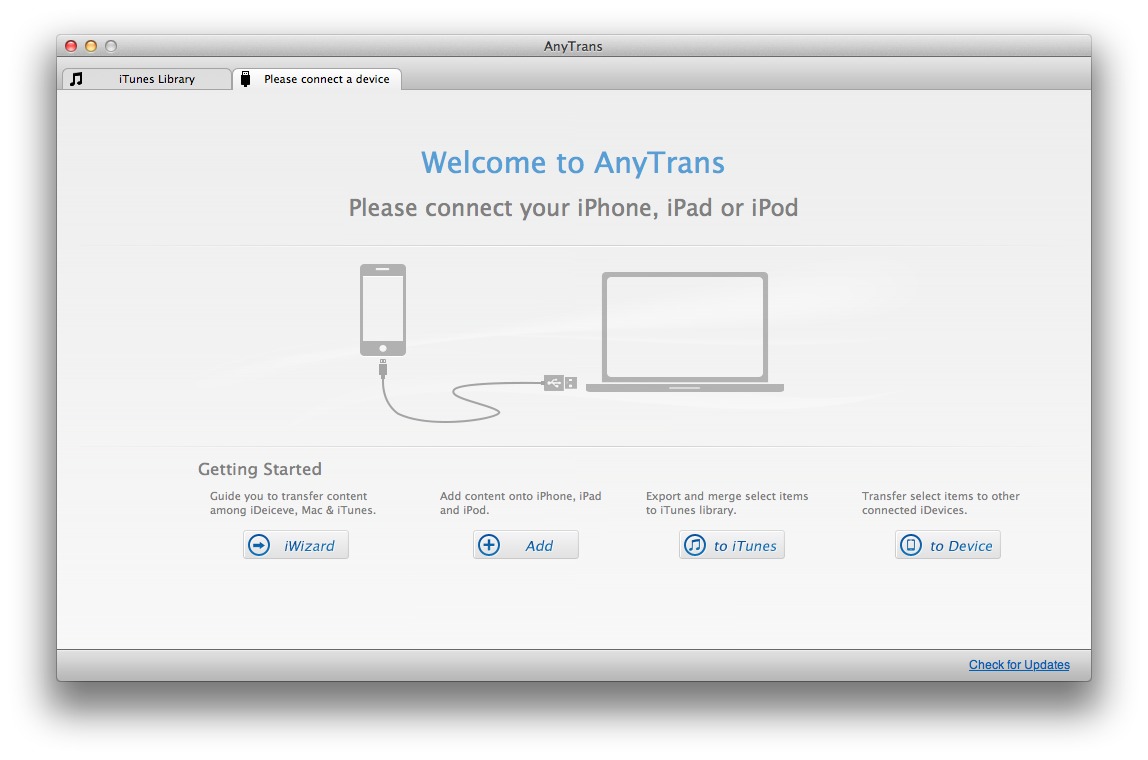The height and width of the screenshot is (760, 1148).
Task: Click the laptop illustration
Action: [x=685, y=332]
